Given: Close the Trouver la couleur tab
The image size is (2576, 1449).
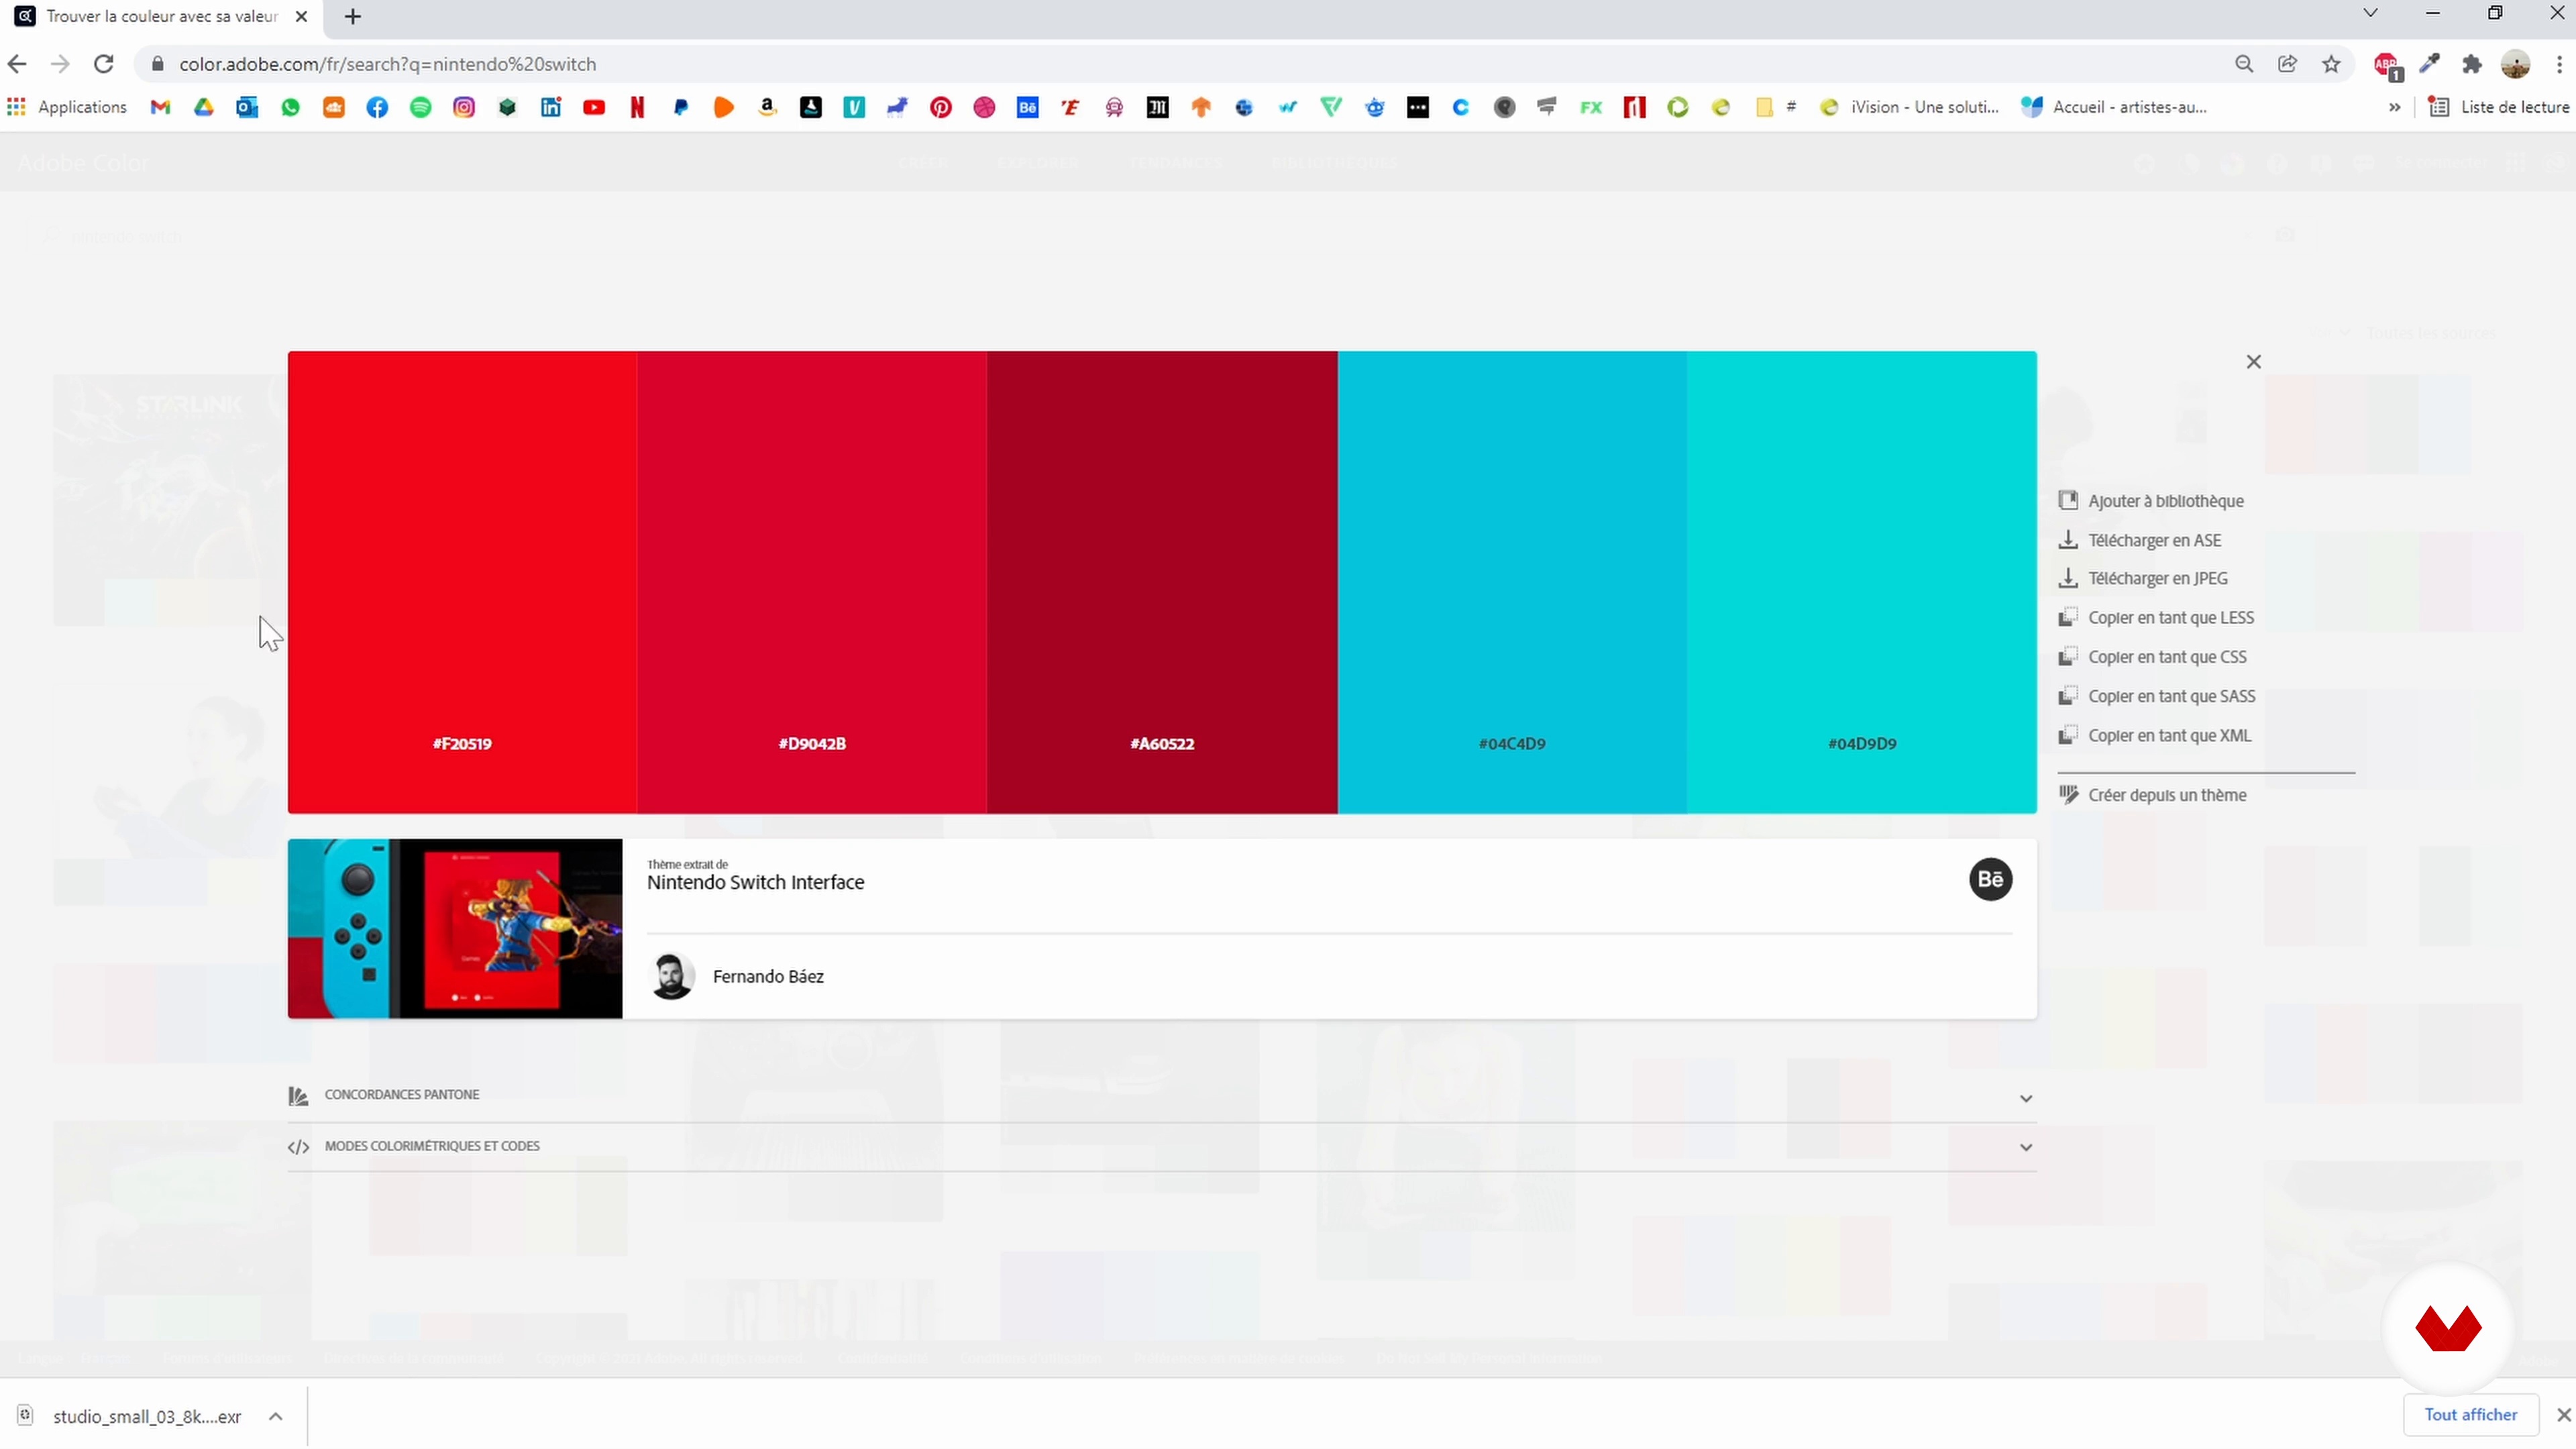Looking at the screenshot, I should (301, 17).
